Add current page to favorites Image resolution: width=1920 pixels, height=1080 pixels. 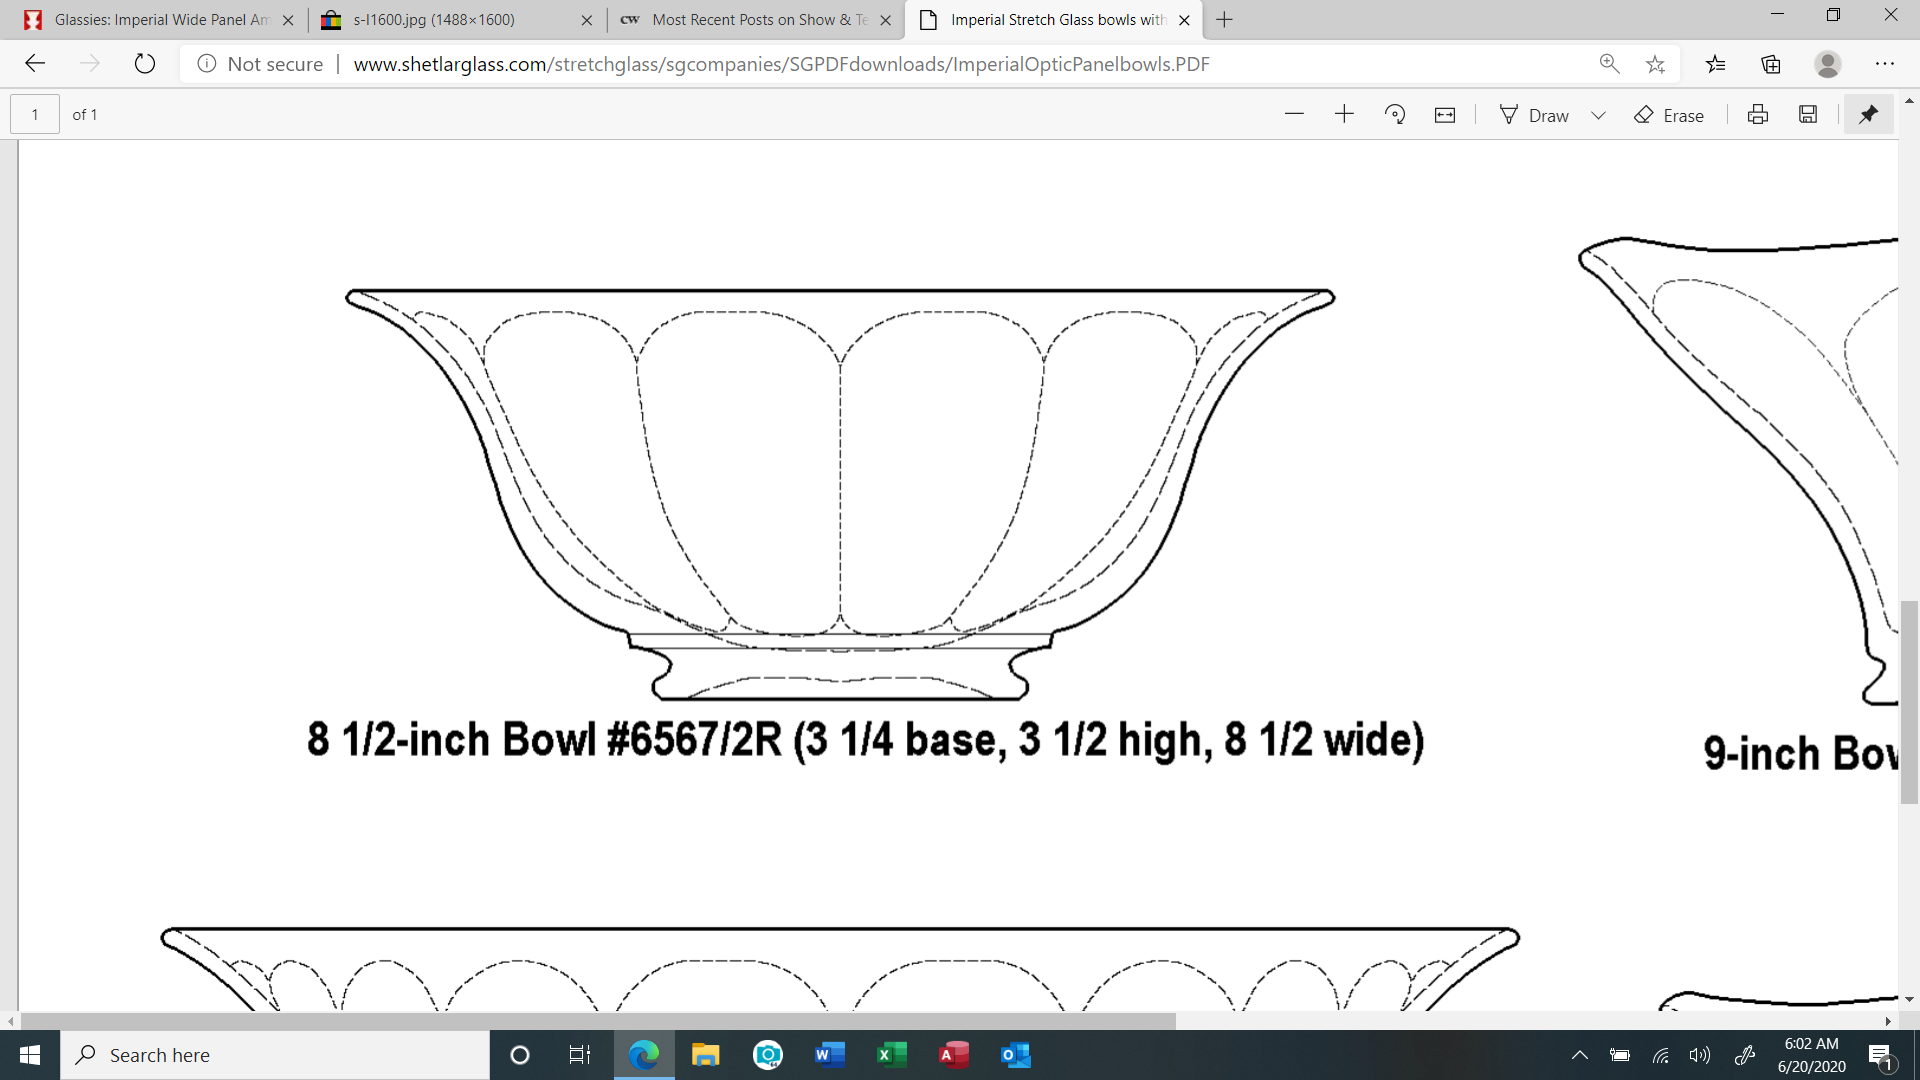point(1656,63)
